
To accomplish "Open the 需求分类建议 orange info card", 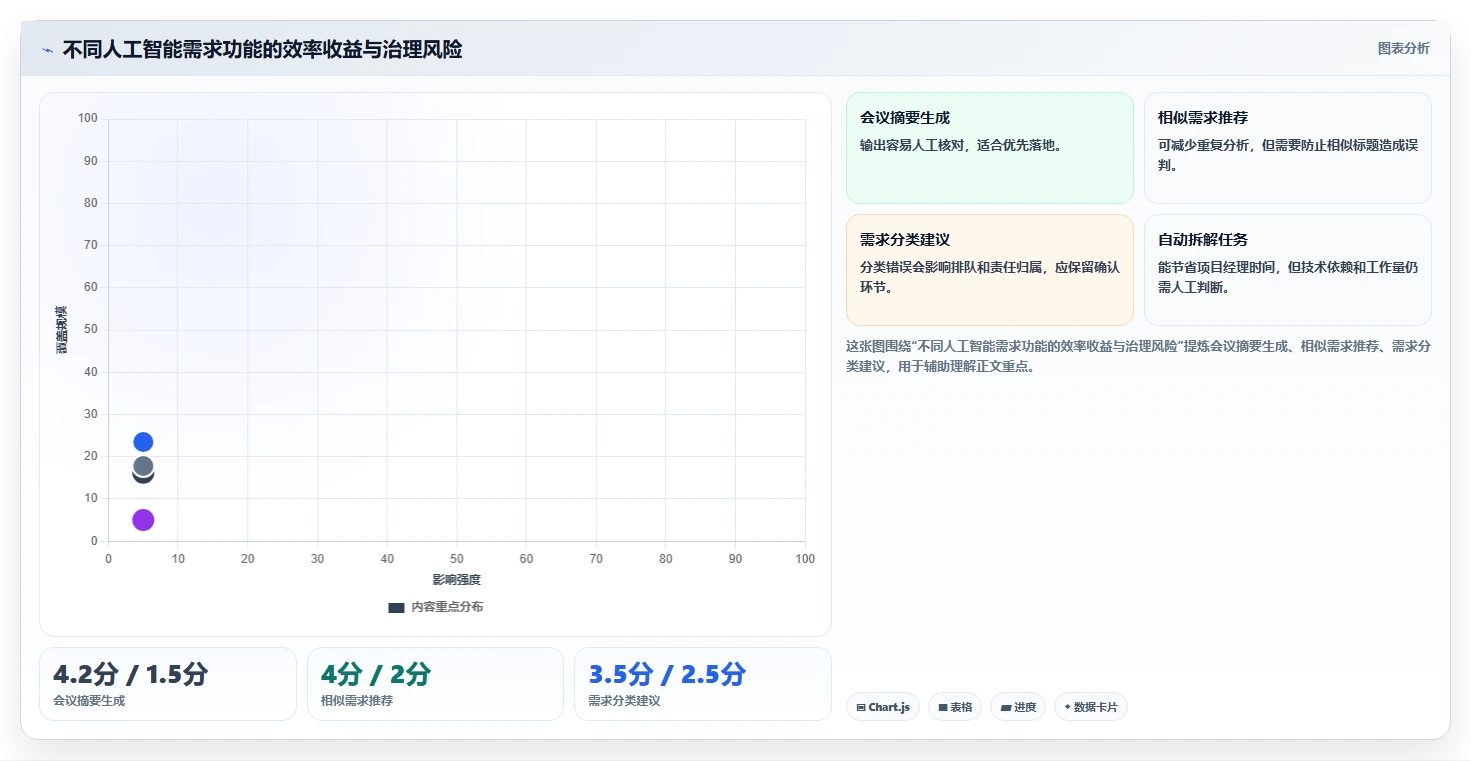I will [x=989, y=270].
